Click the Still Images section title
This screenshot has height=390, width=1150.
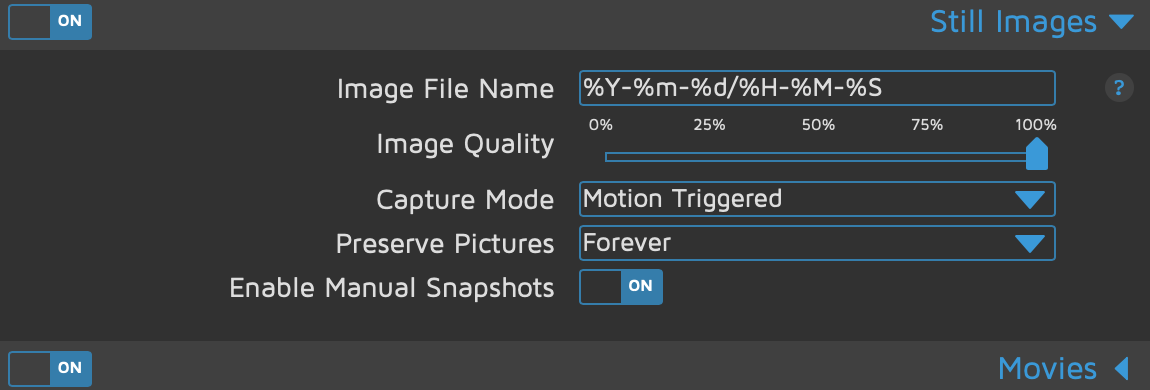point(1014,22)
